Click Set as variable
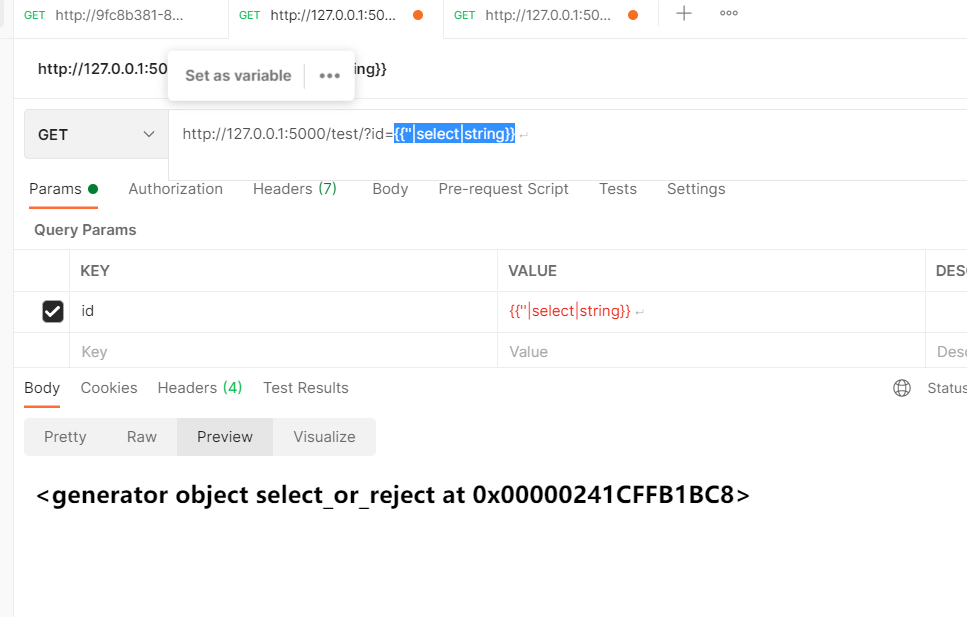Screen dimensions: 967x617 238,75
